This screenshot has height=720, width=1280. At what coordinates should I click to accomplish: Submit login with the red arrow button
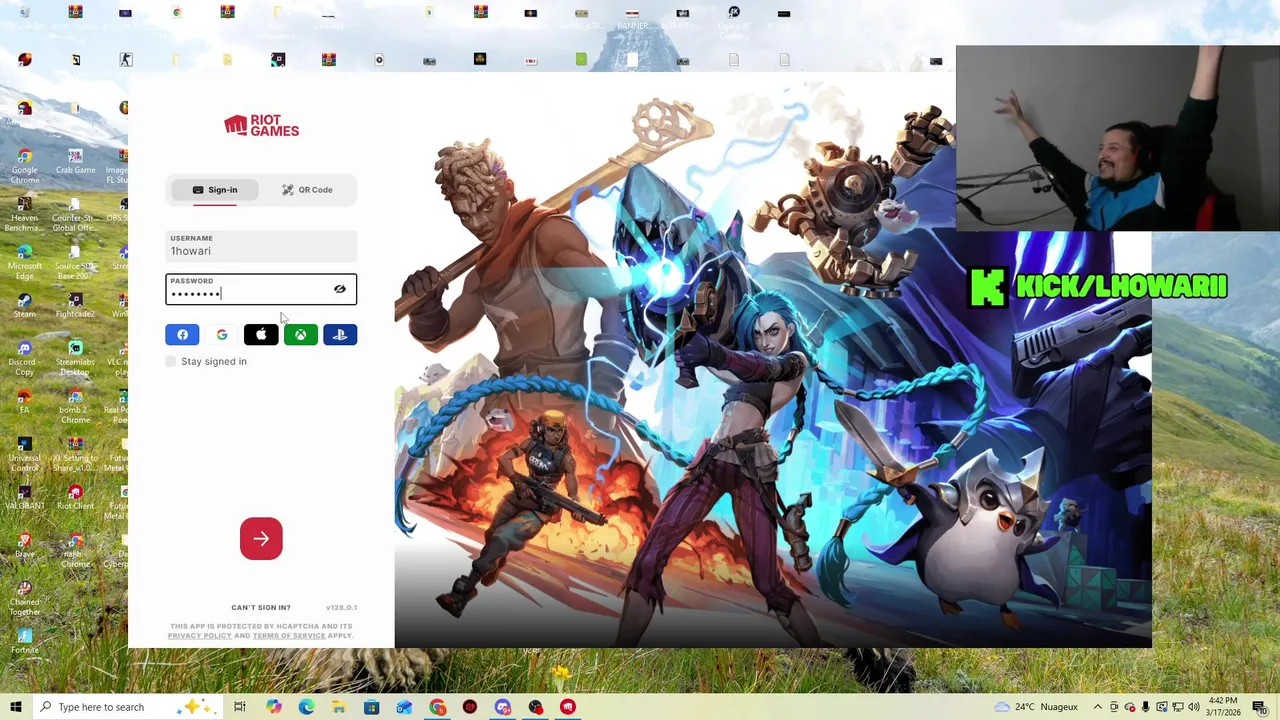(x=261, y=539)
